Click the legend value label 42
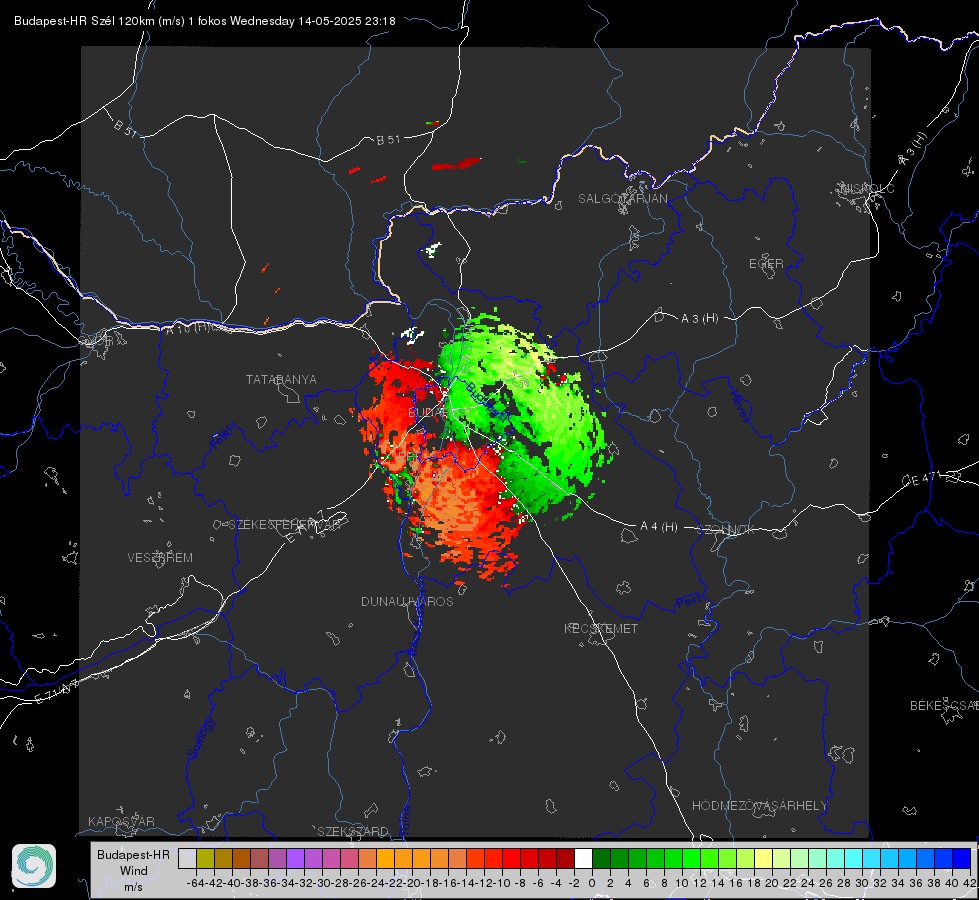 tap(969, 883)
